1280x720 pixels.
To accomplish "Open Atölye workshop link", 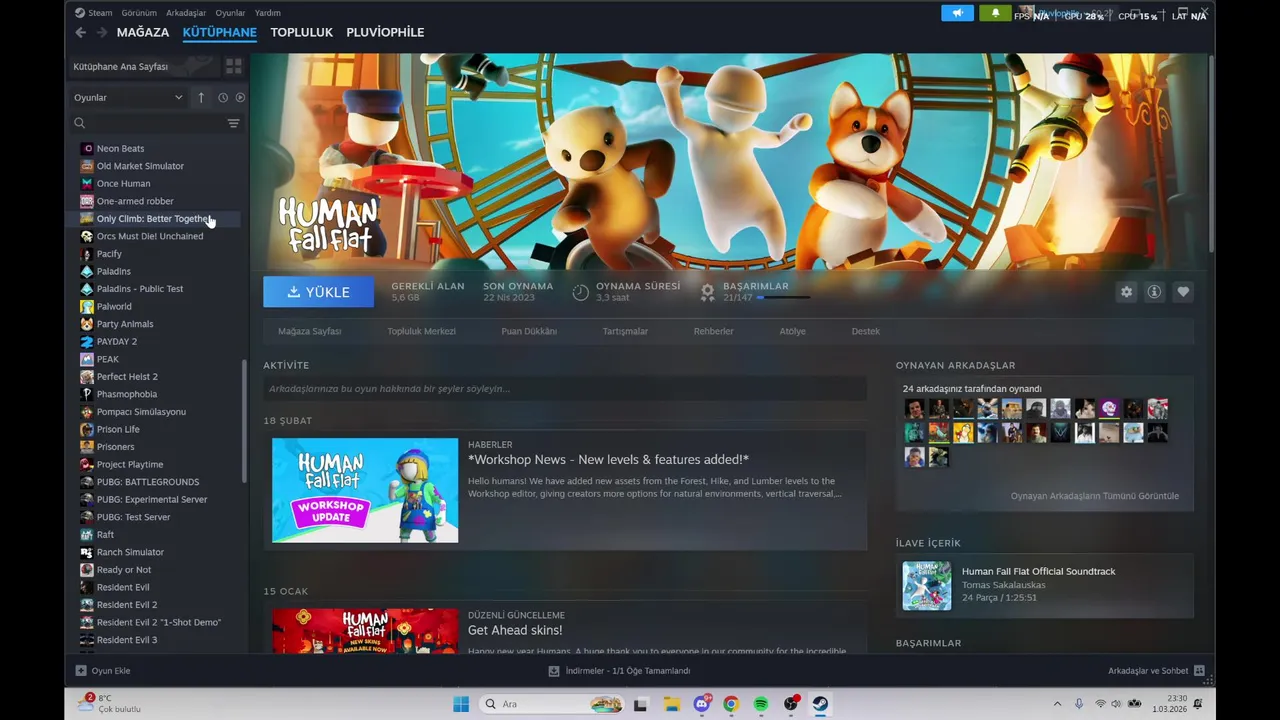I will pos(792,331).
